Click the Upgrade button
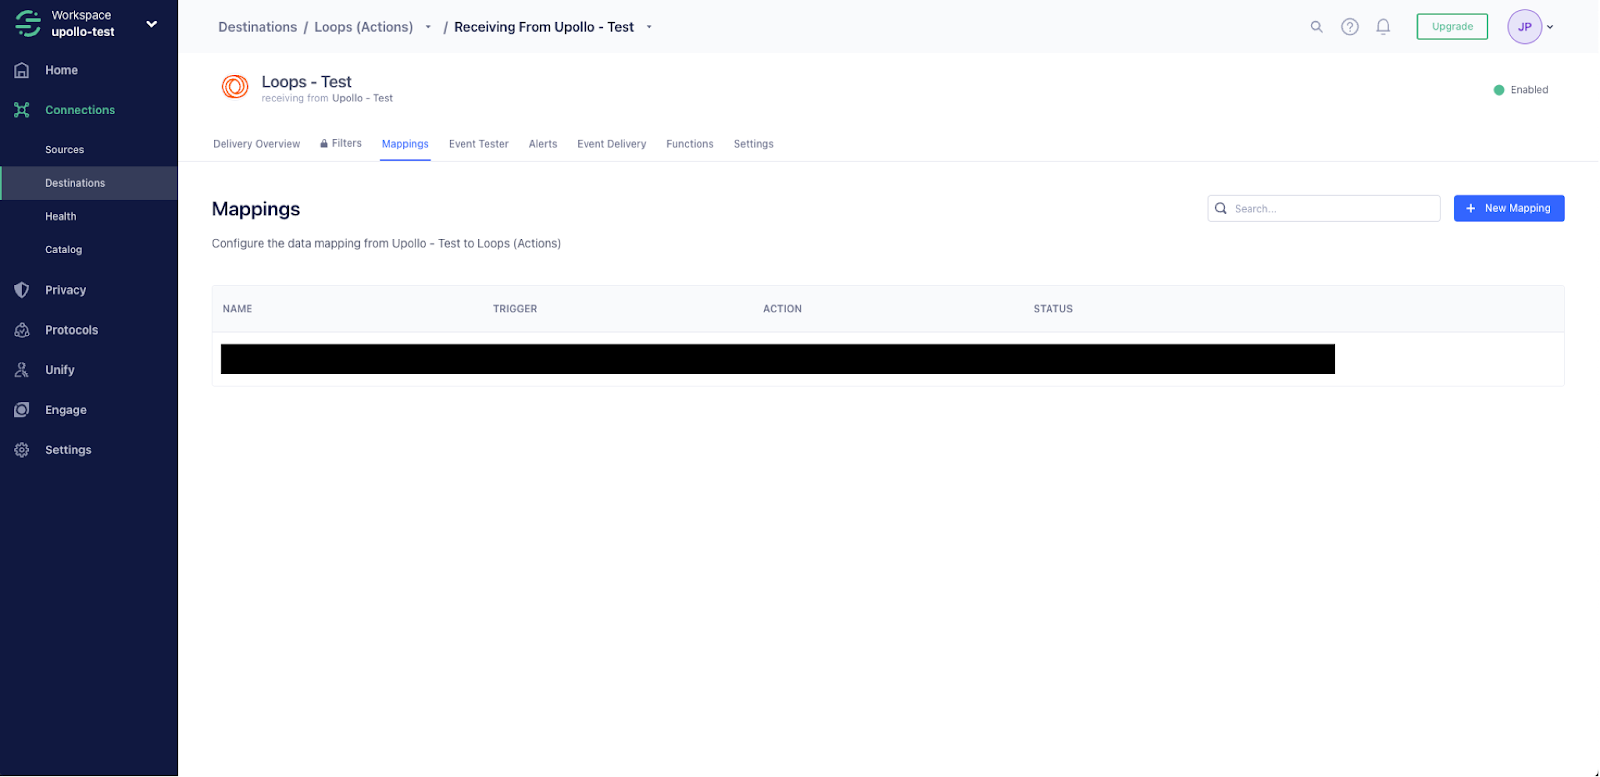The height and width of the screenshot is (777, 1600). tap(1452, 27)
